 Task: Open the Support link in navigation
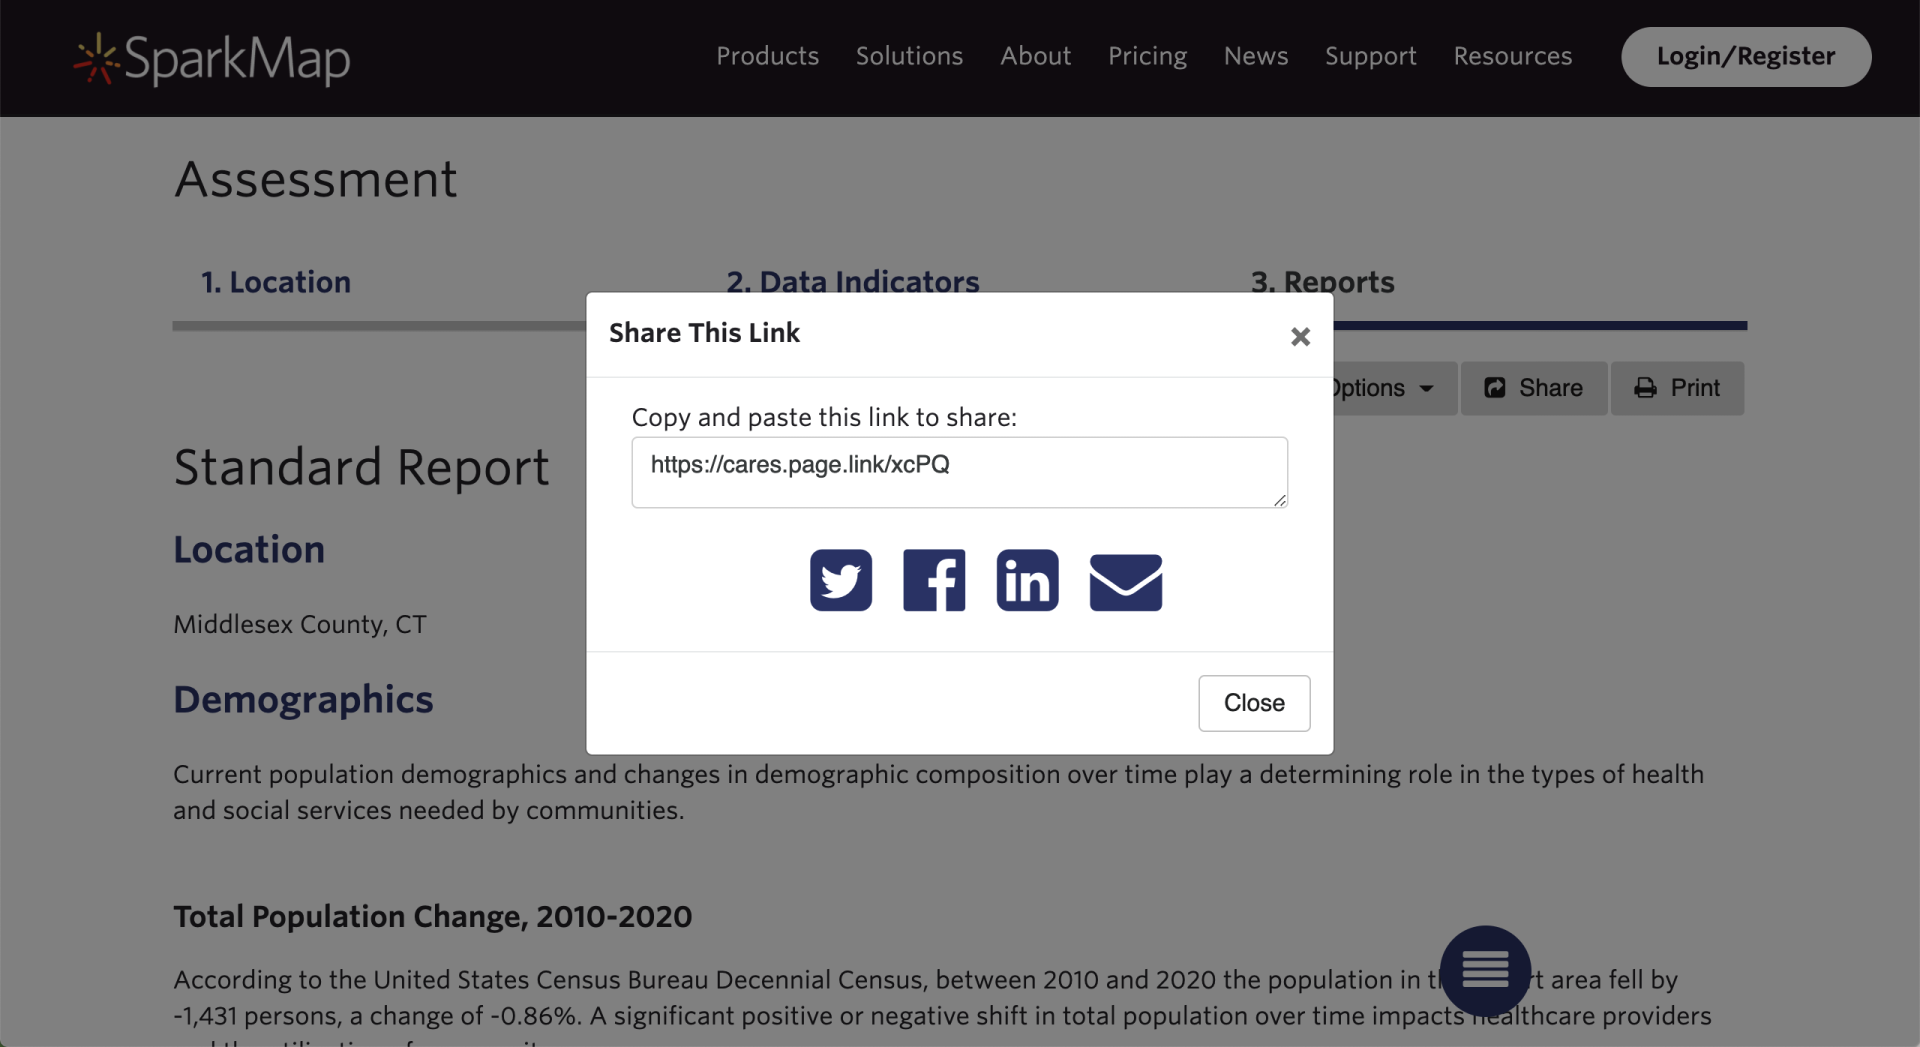point(1370,56)
